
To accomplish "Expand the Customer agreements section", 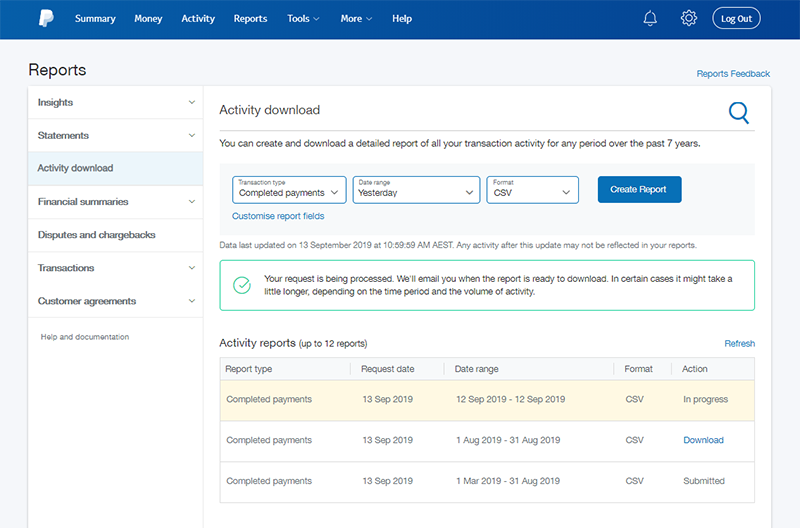I will point(115,301).
